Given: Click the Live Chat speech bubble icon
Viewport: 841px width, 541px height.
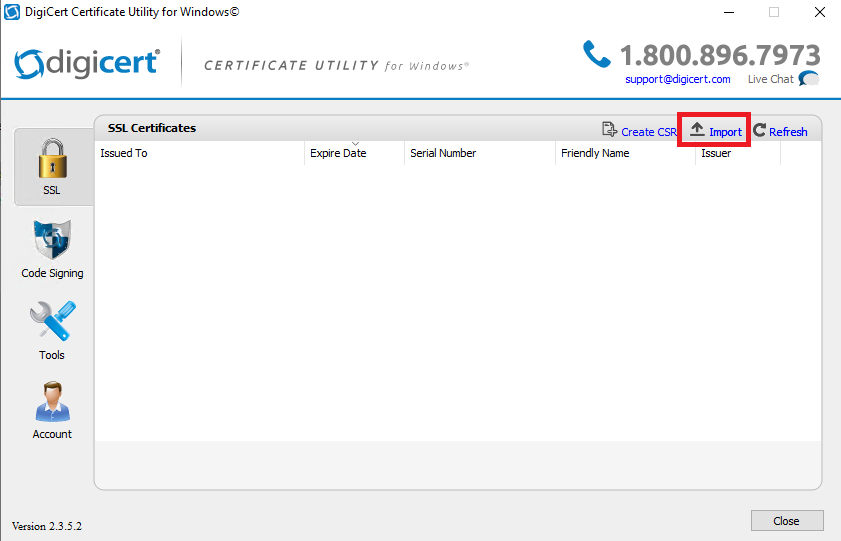Looking at the screenshot, I should pyautogui.click(x=809, y=79).
